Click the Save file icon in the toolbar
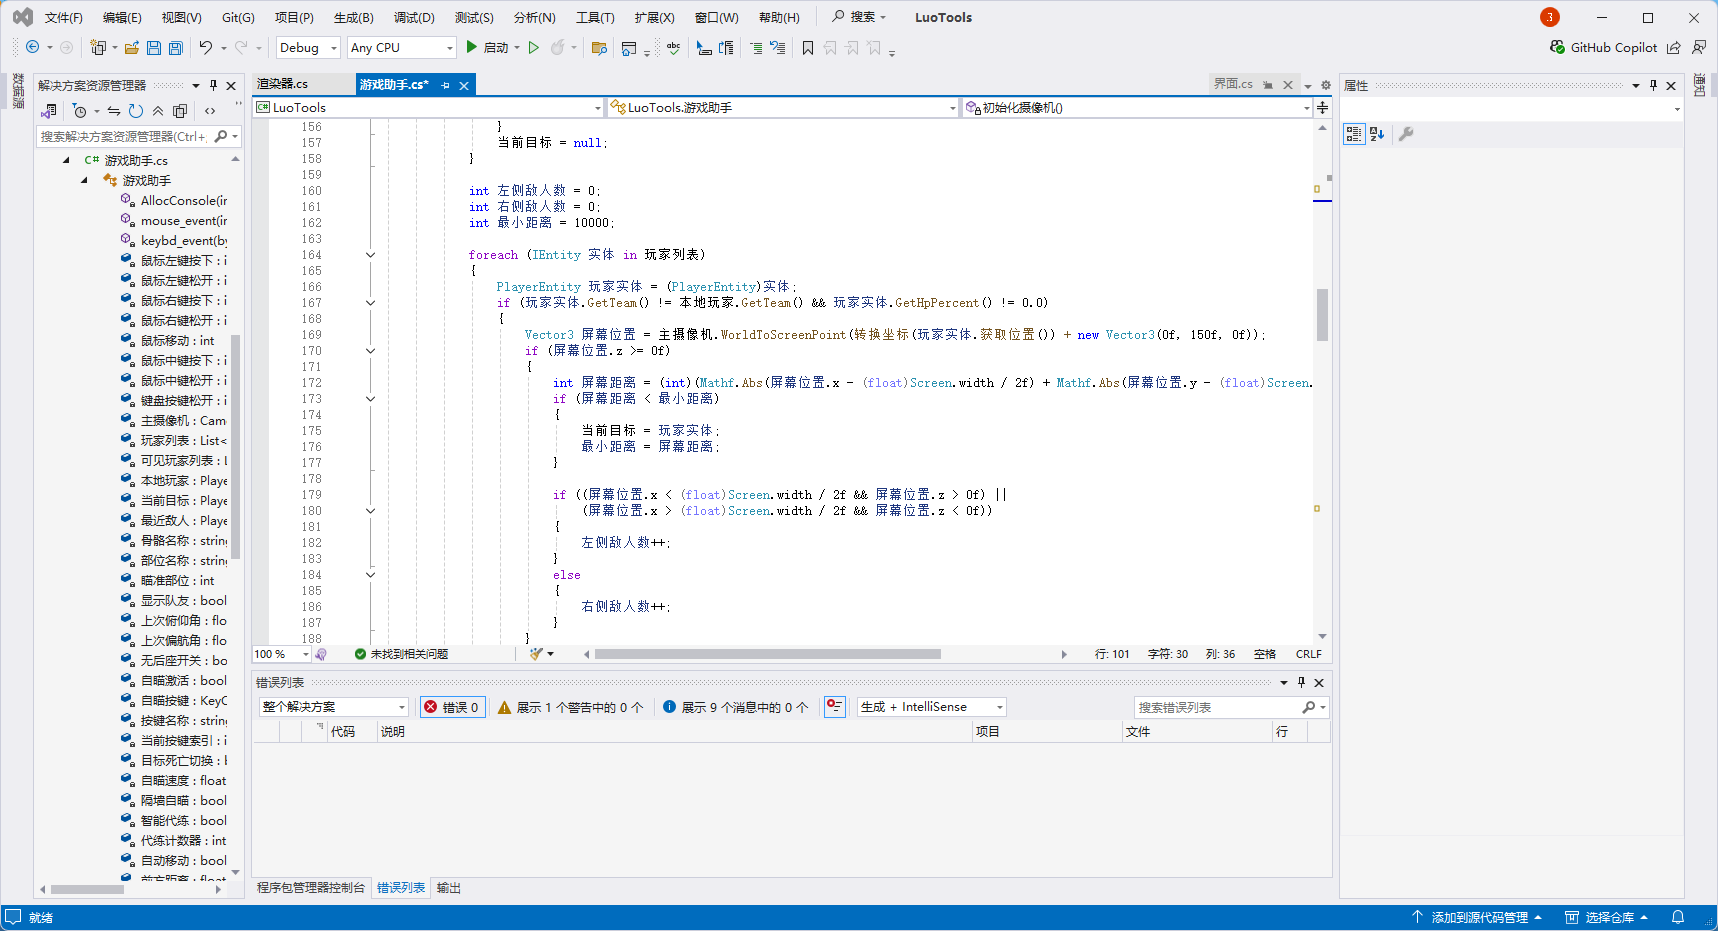1718x931 pixels. [x=152, y=47]
